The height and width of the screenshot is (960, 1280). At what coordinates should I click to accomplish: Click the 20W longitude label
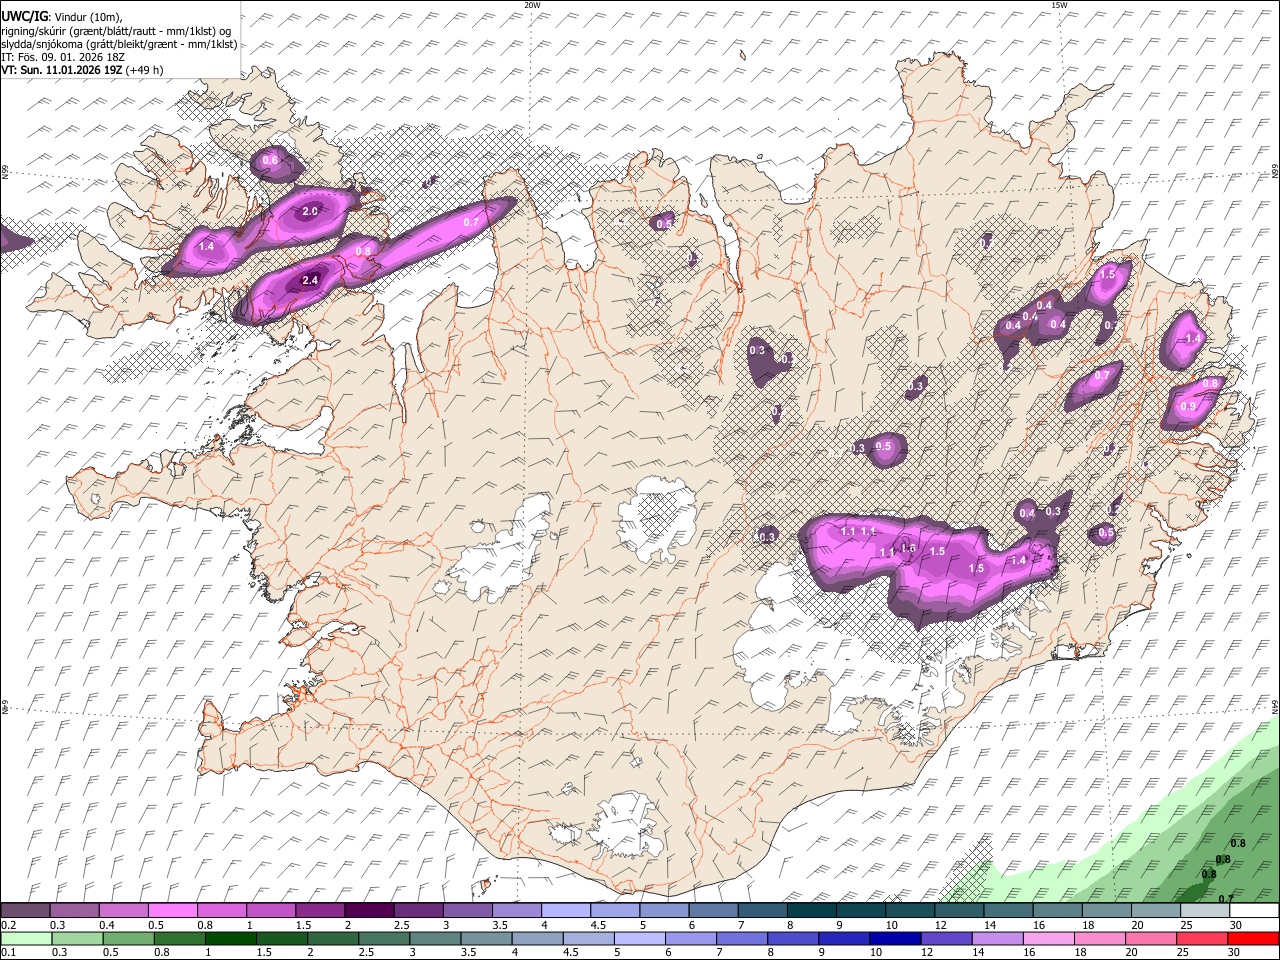tap(532, 5)
